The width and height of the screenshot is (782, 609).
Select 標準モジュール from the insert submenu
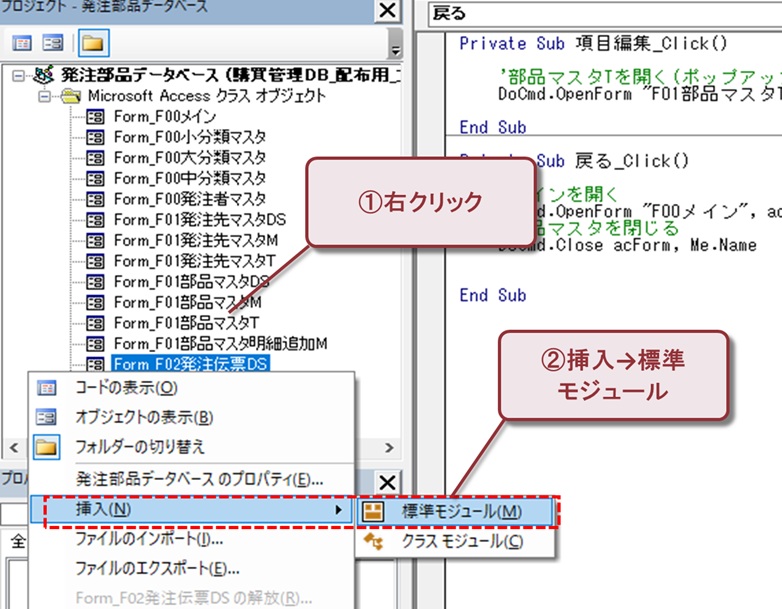(460, 511)
